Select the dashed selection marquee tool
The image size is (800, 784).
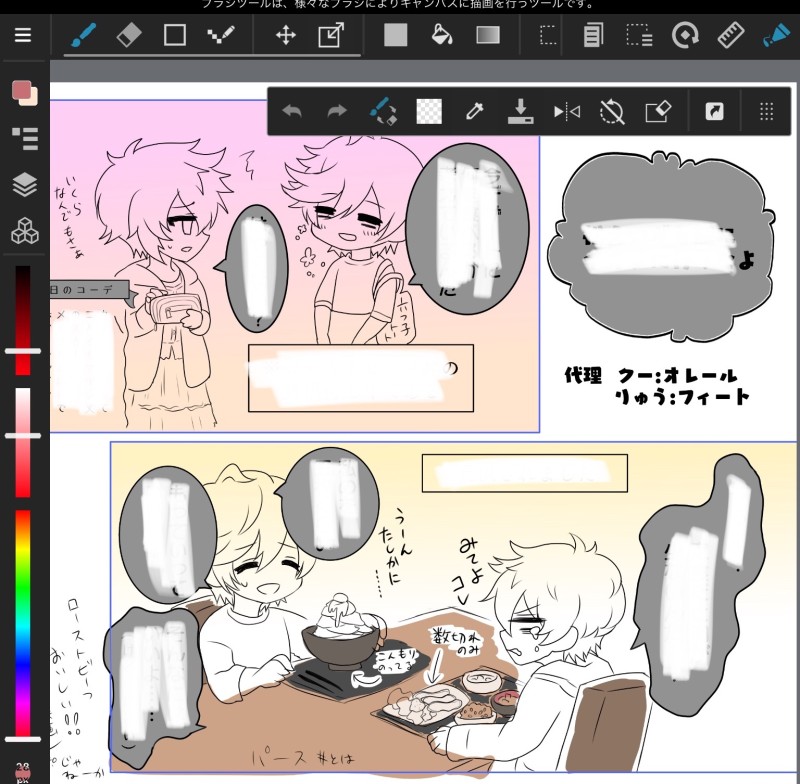[548, 36]
